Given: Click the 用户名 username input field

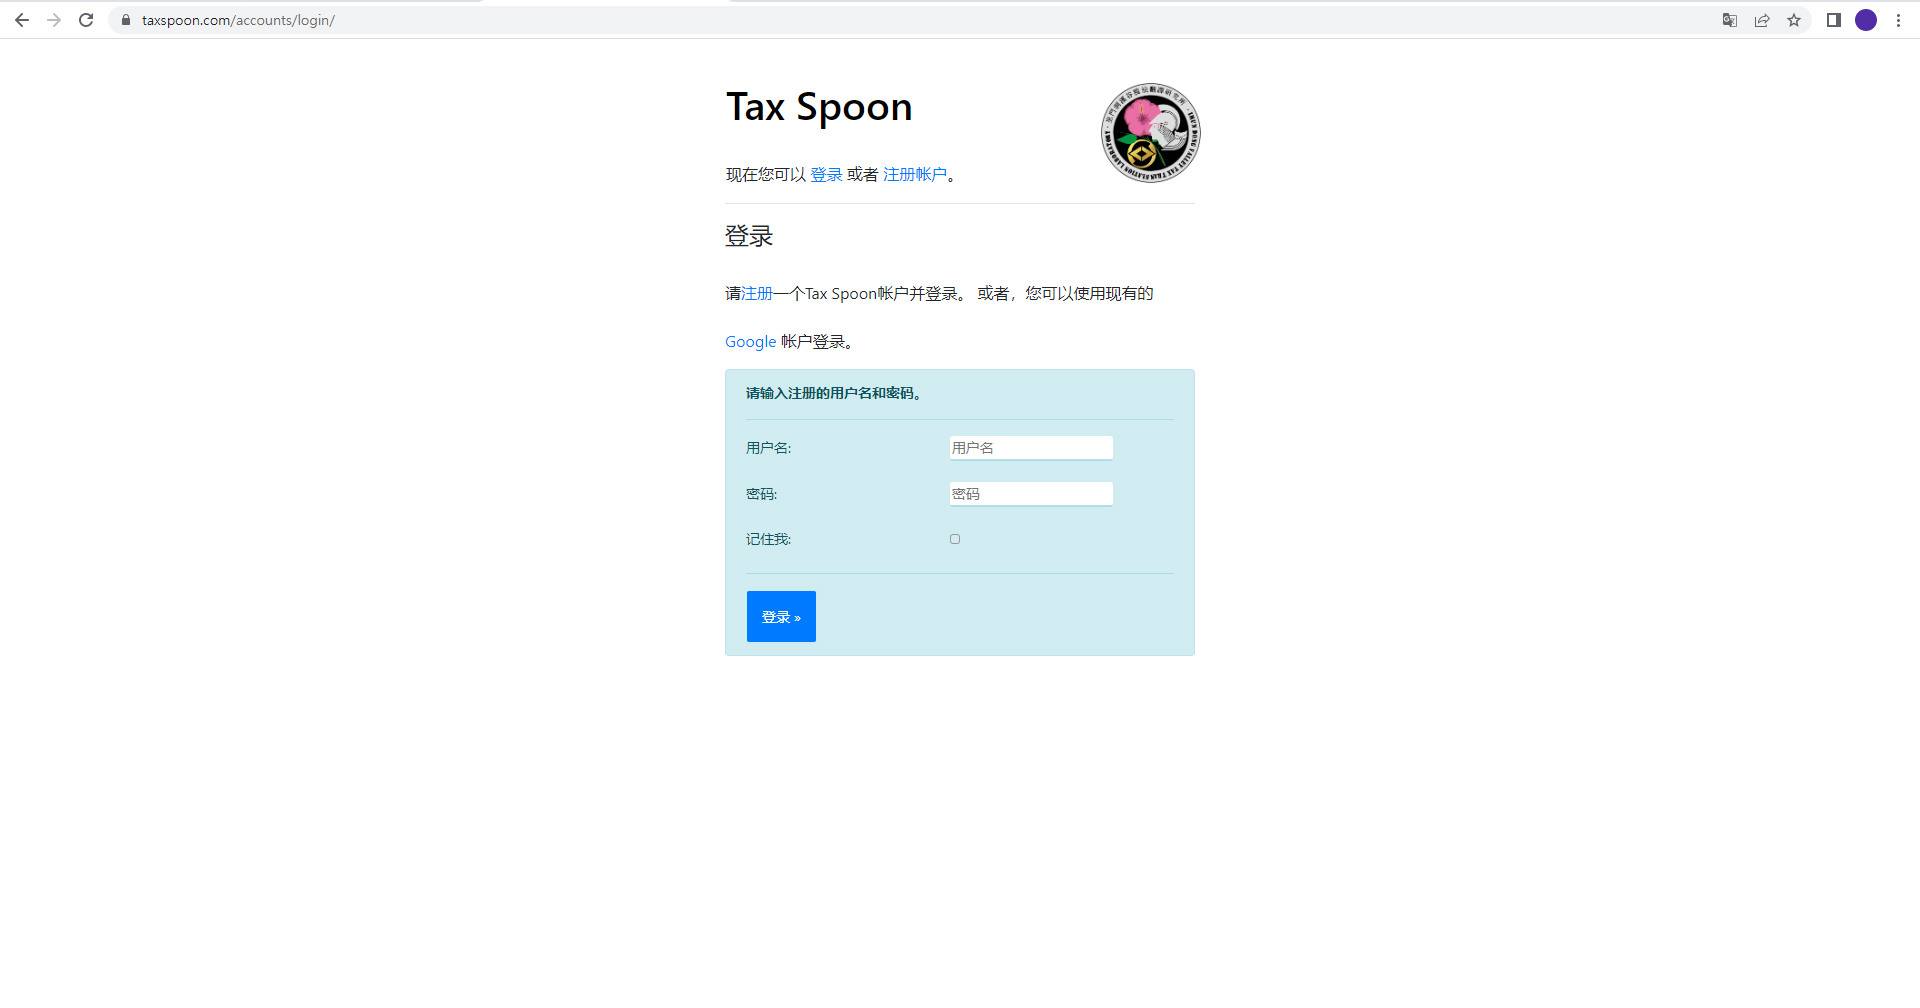Looking at the screenshot, I should click(x=1031, y=448).
